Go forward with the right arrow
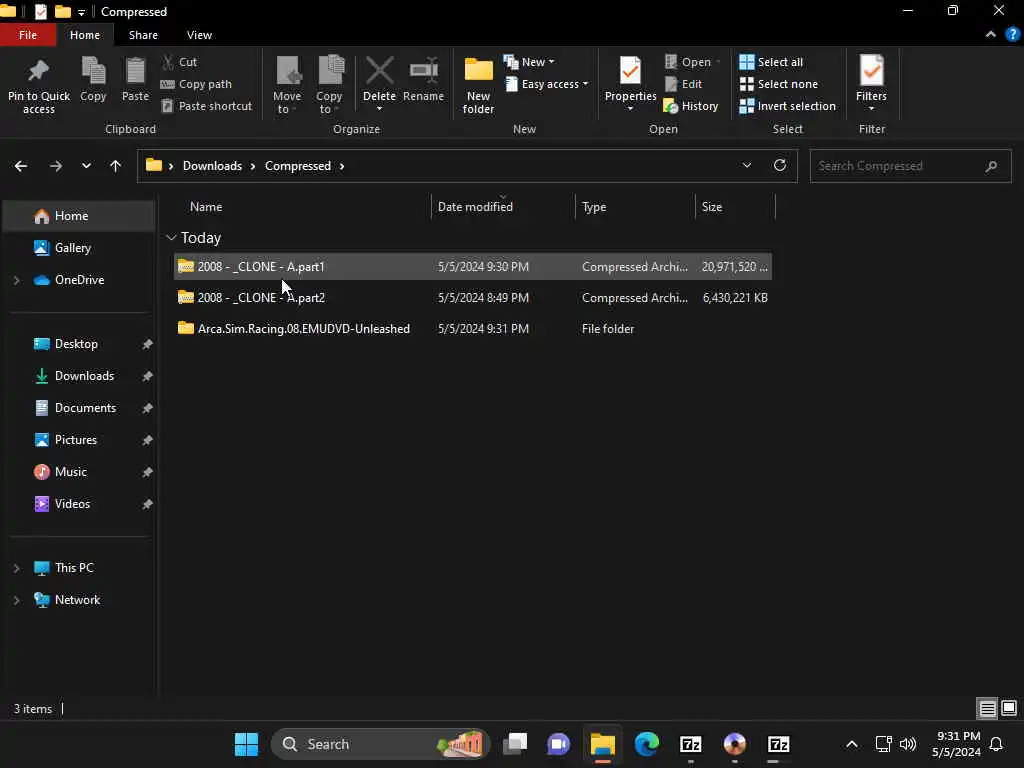 pyautogui.click(x=56, y=166)
